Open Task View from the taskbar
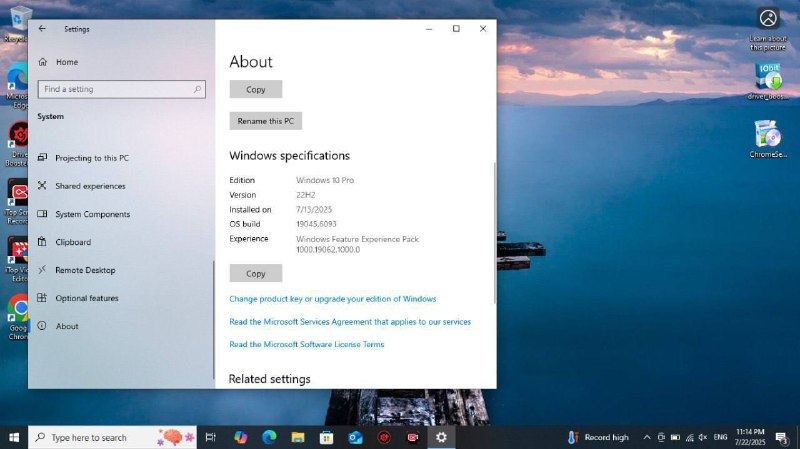The width and height of the screenshot is (800, 449). (x=210, y=437)
